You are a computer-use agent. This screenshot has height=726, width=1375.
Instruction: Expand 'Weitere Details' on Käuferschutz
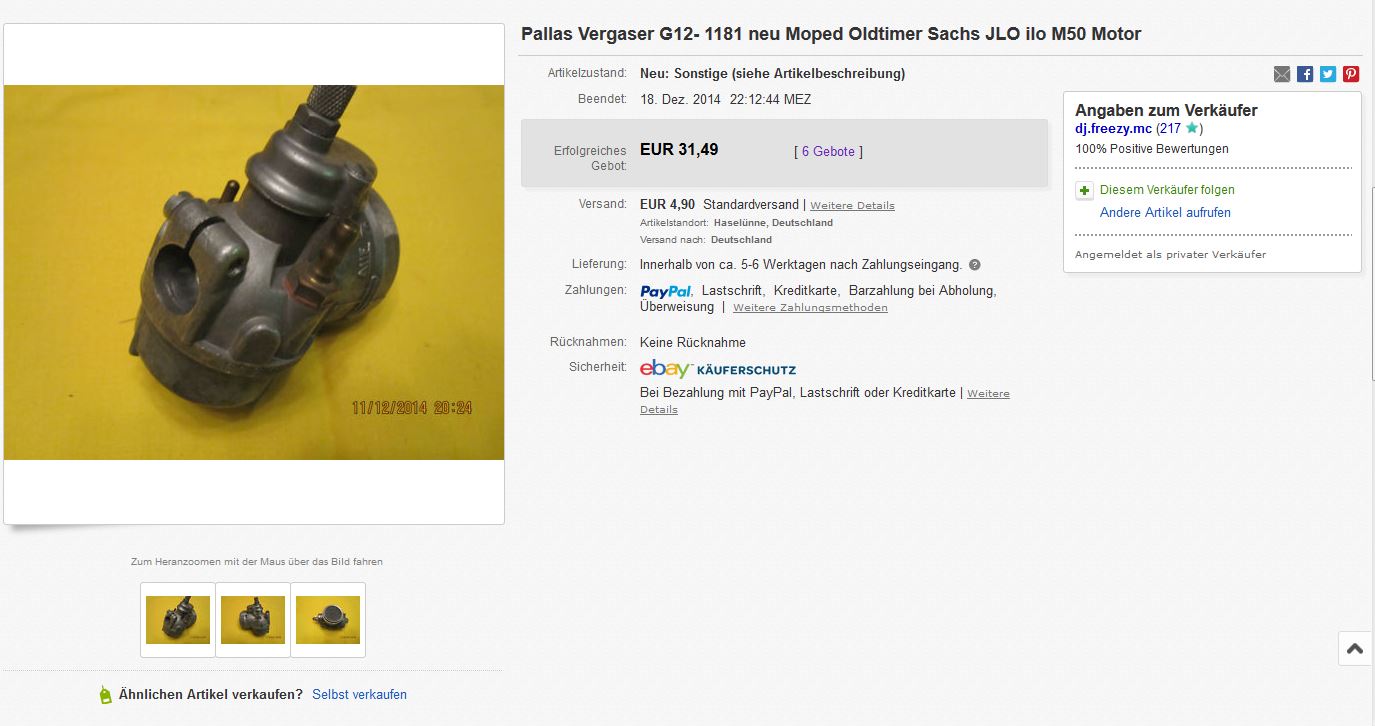tap(825, 401)
